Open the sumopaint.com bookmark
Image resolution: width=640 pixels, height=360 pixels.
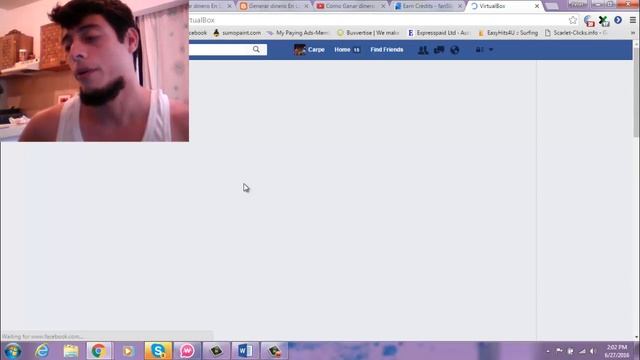point(237,33)
